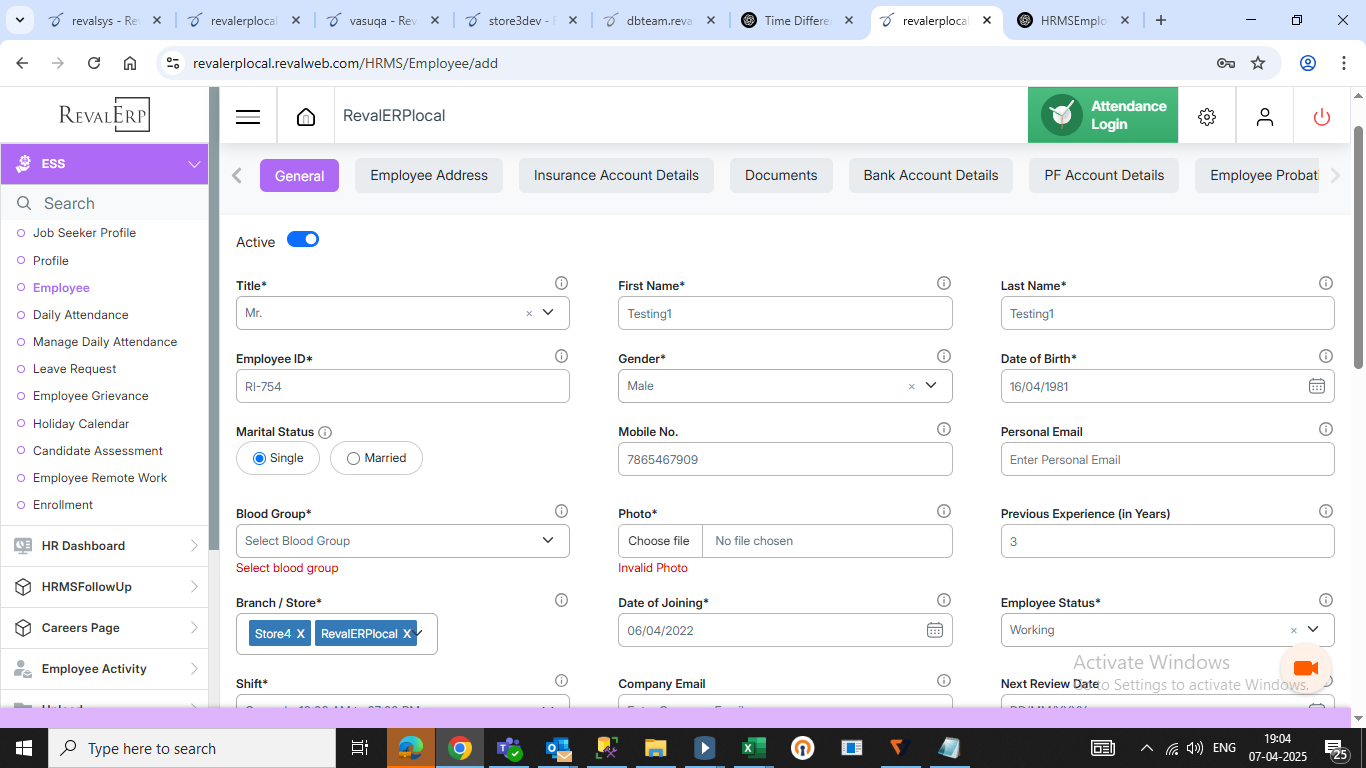This screenshot has height=768, width=1366.
Task: Open Date of Birth calendar icon
Action: 1317,386
